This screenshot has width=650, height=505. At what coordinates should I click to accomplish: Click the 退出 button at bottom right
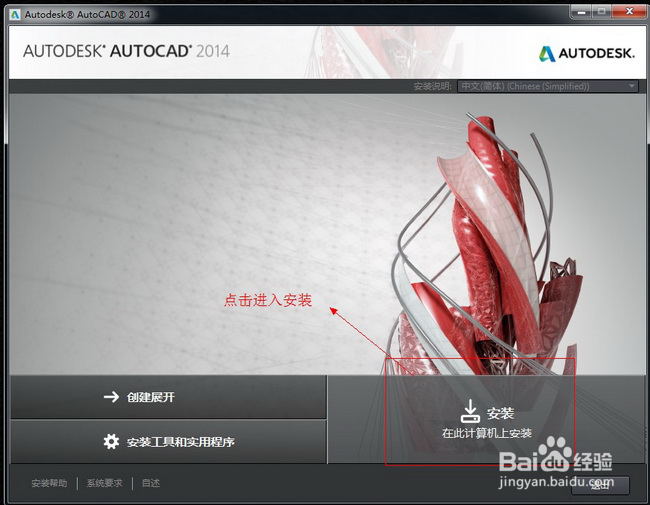click(x=600, y=485)
